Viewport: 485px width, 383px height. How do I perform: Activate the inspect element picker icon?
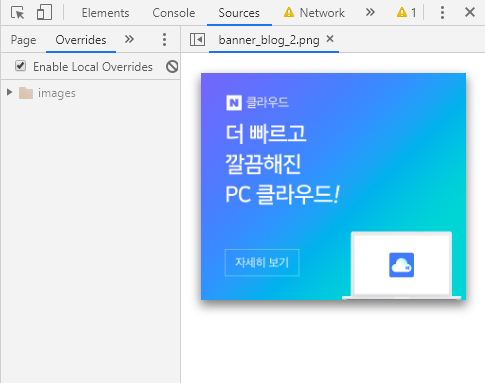(17, 13)
